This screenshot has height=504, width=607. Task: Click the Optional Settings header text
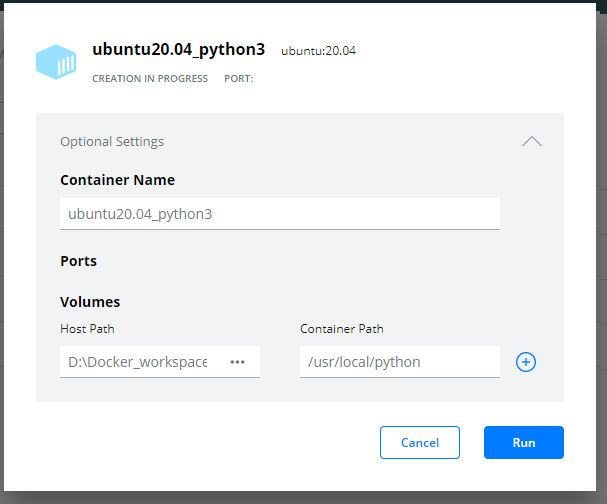(x=112, y=142)
